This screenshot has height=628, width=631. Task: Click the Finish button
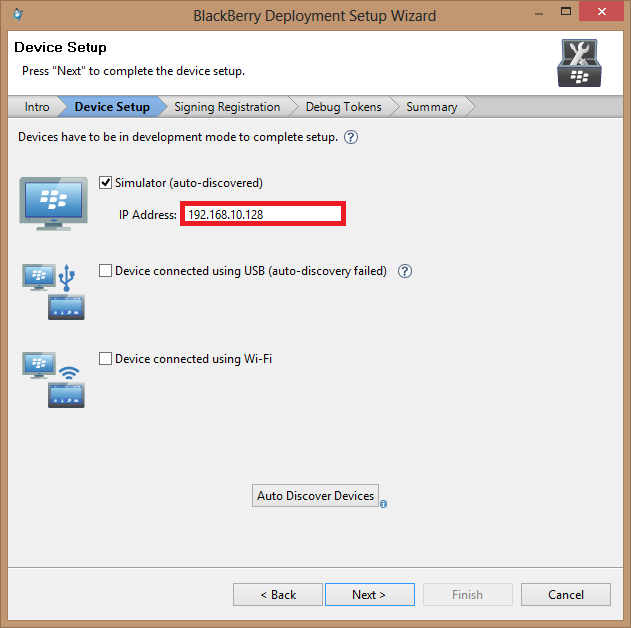click(468, 595)
